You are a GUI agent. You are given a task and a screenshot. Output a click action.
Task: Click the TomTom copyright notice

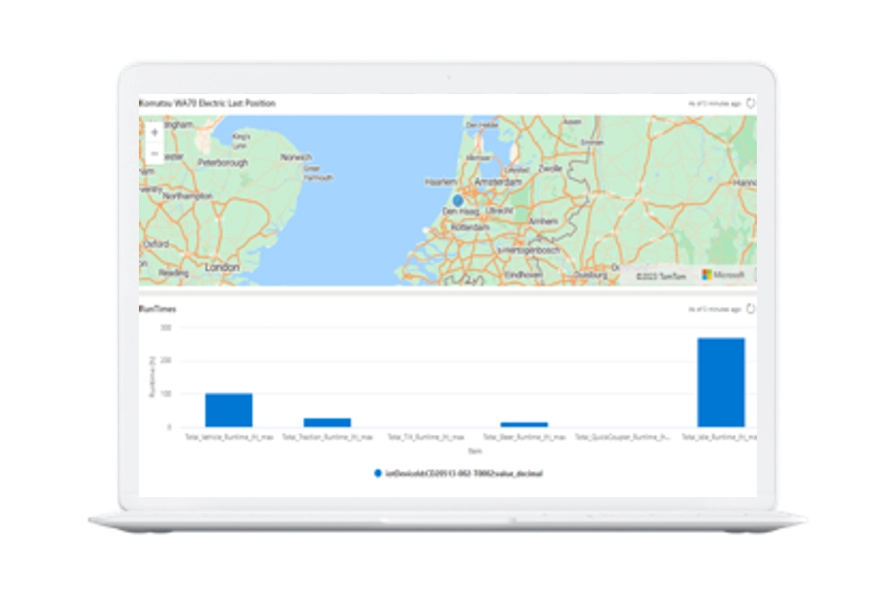pyautogui.click(x=661, y=276)
